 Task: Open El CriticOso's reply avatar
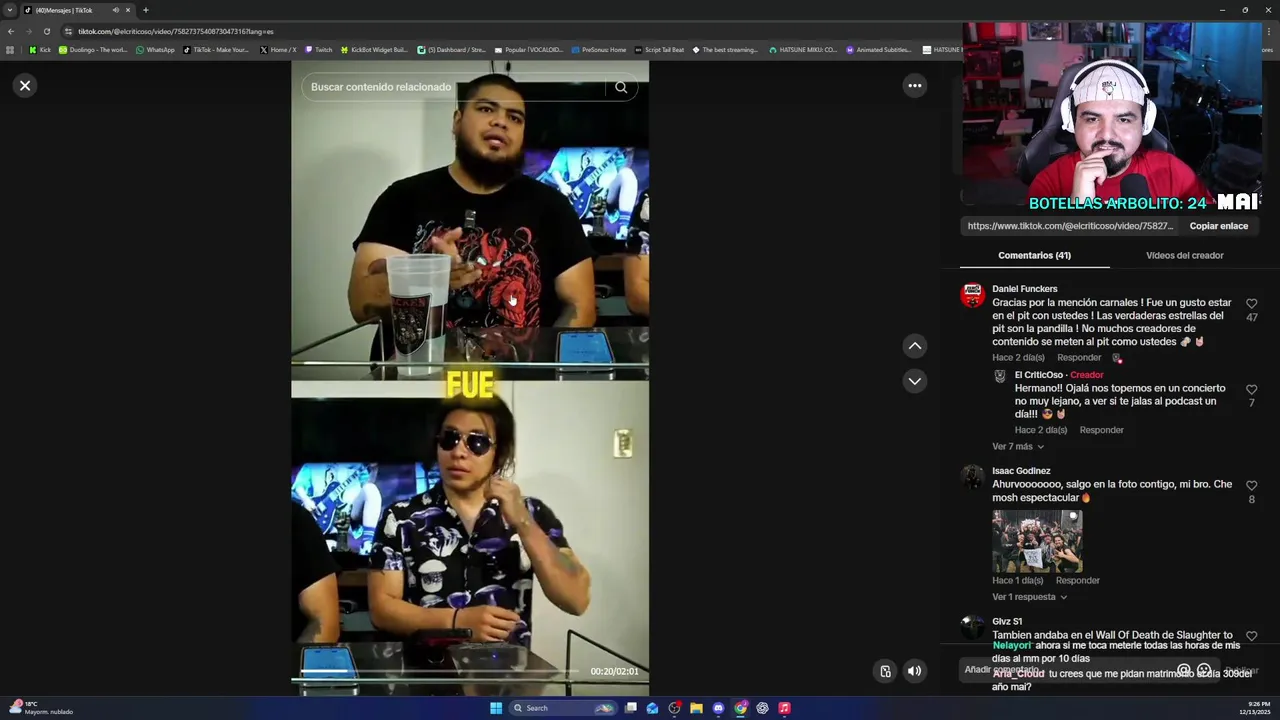[999, 376]
